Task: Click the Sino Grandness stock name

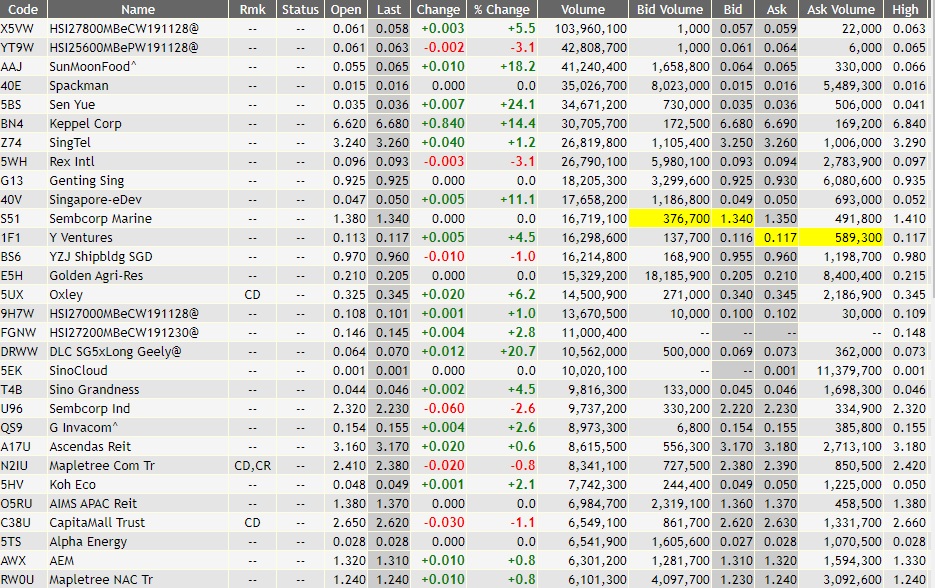Action: coord(94,390)
